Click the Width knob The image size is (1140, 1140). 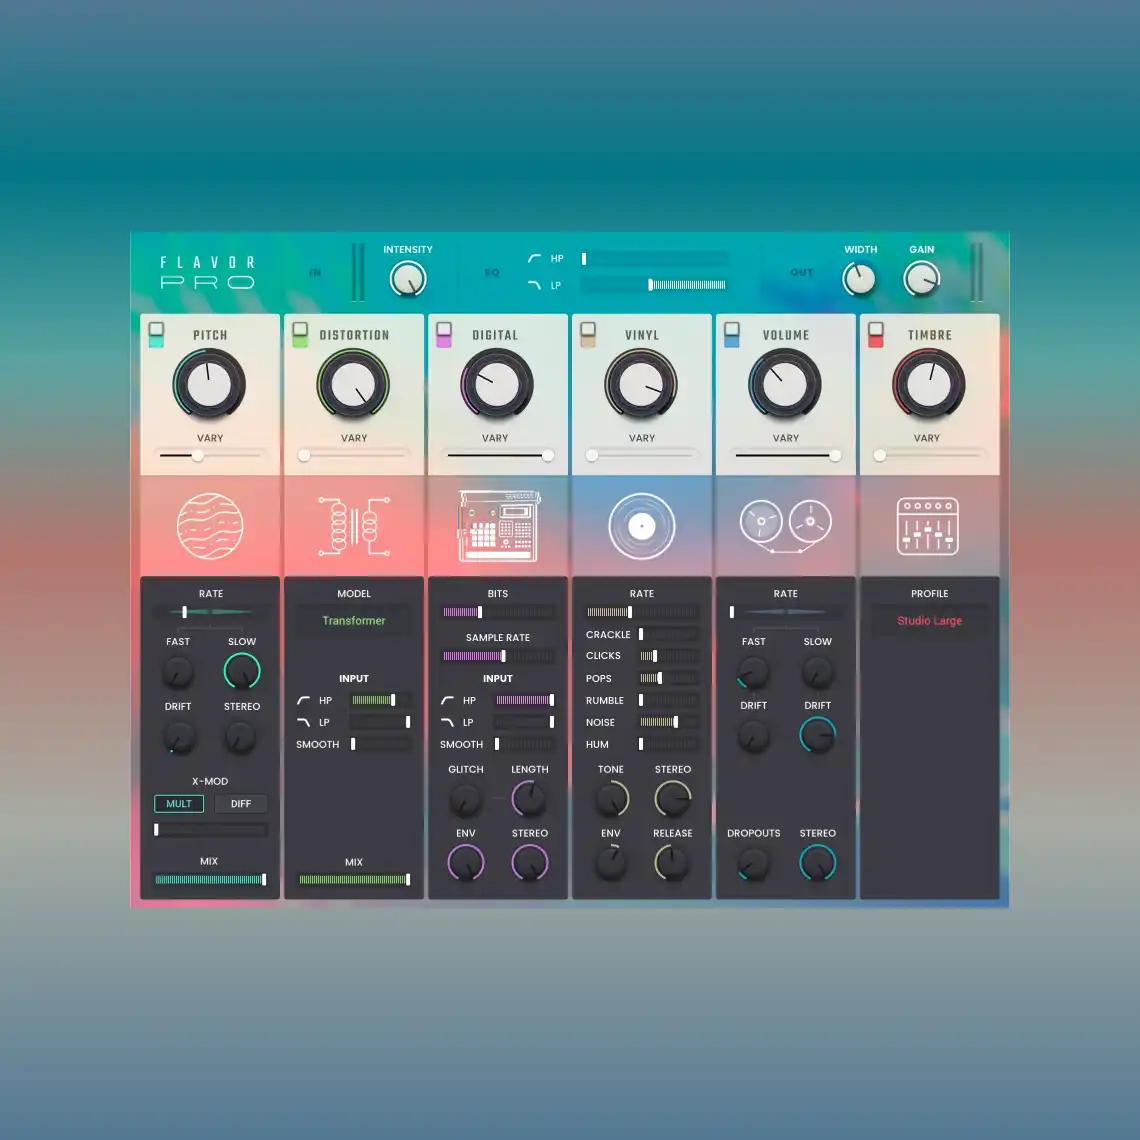860,280
